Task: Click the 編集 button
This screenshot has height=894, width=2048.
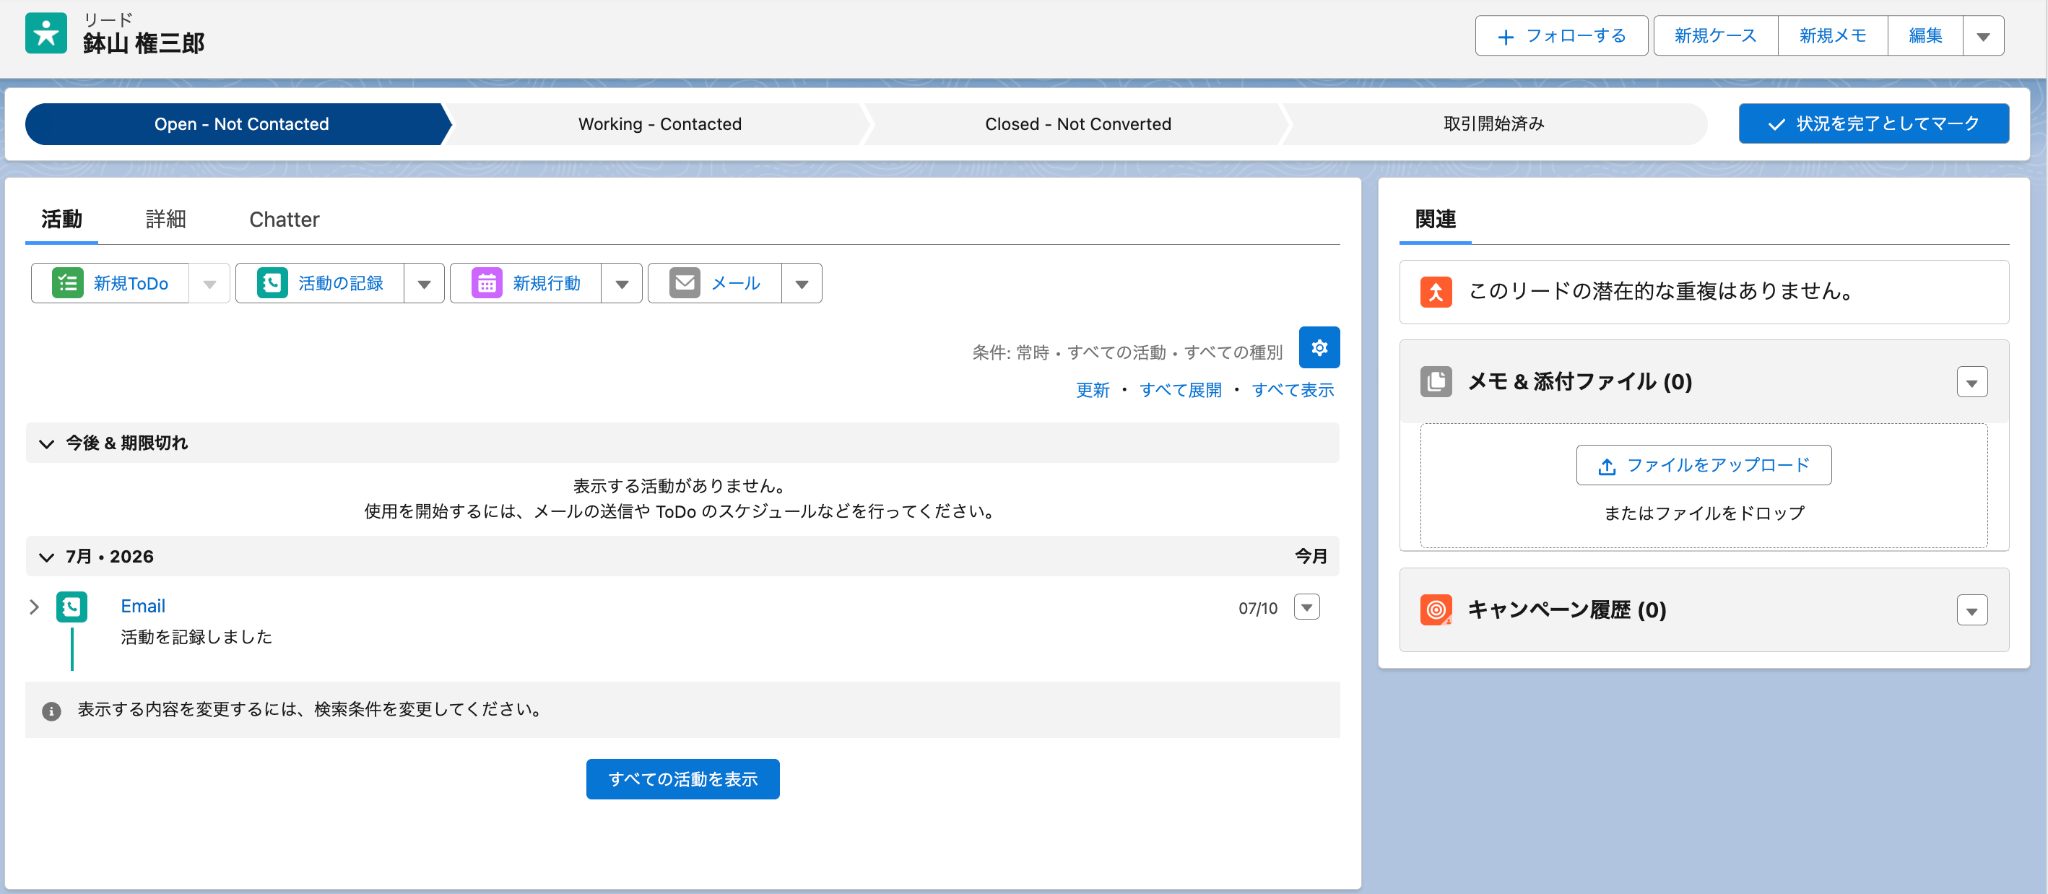Action: (1926, 36)
